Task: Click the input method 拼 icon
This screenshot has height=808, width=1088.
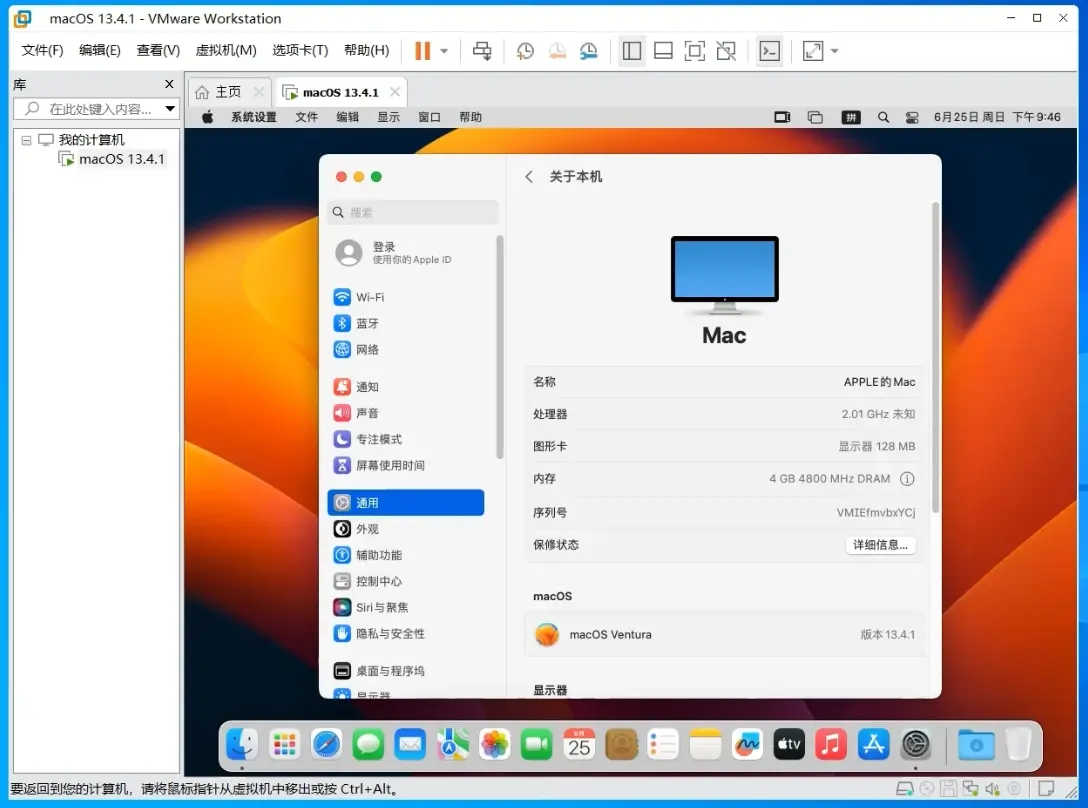Action: [851, 117]
